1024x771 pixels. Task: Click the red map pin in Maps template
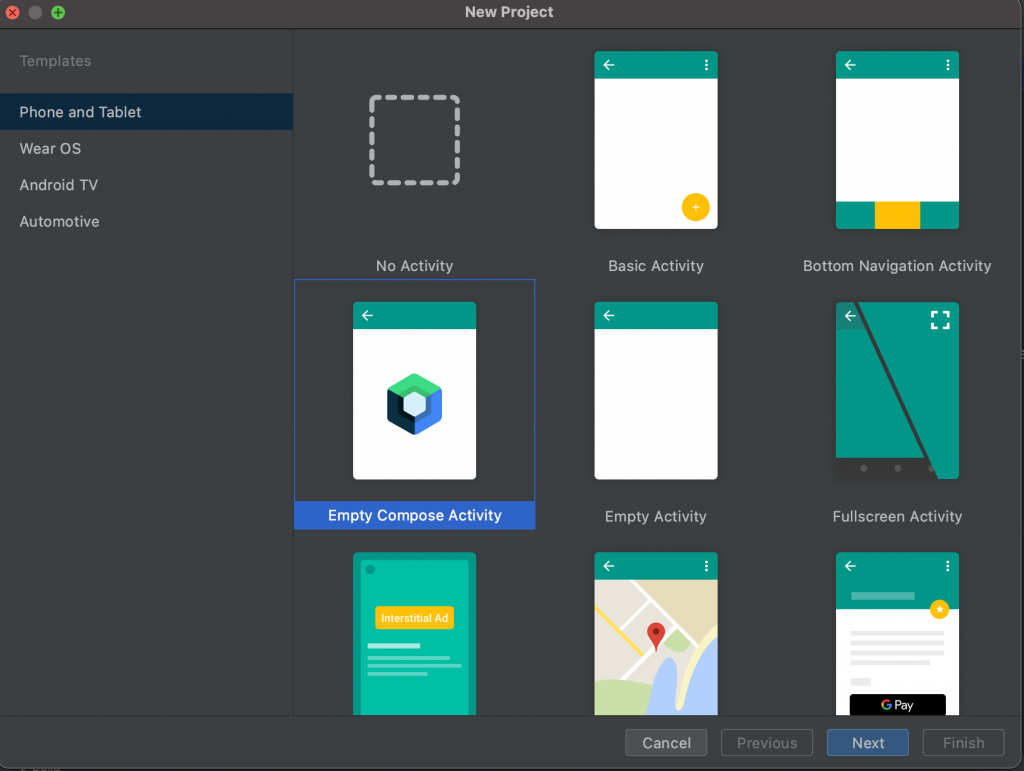pos(656,636)
